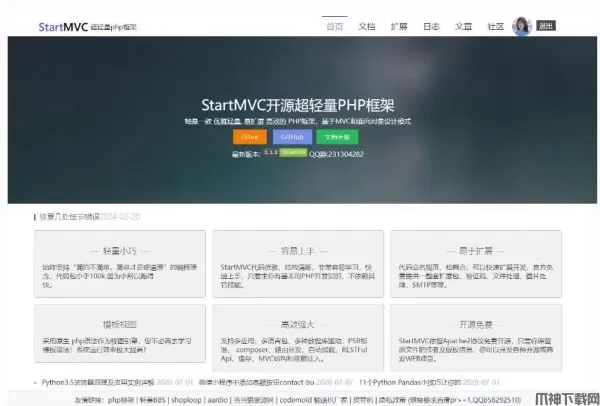Click the QQ群:231304282 text
600x406 pixels.
click(x=336, y=154)
